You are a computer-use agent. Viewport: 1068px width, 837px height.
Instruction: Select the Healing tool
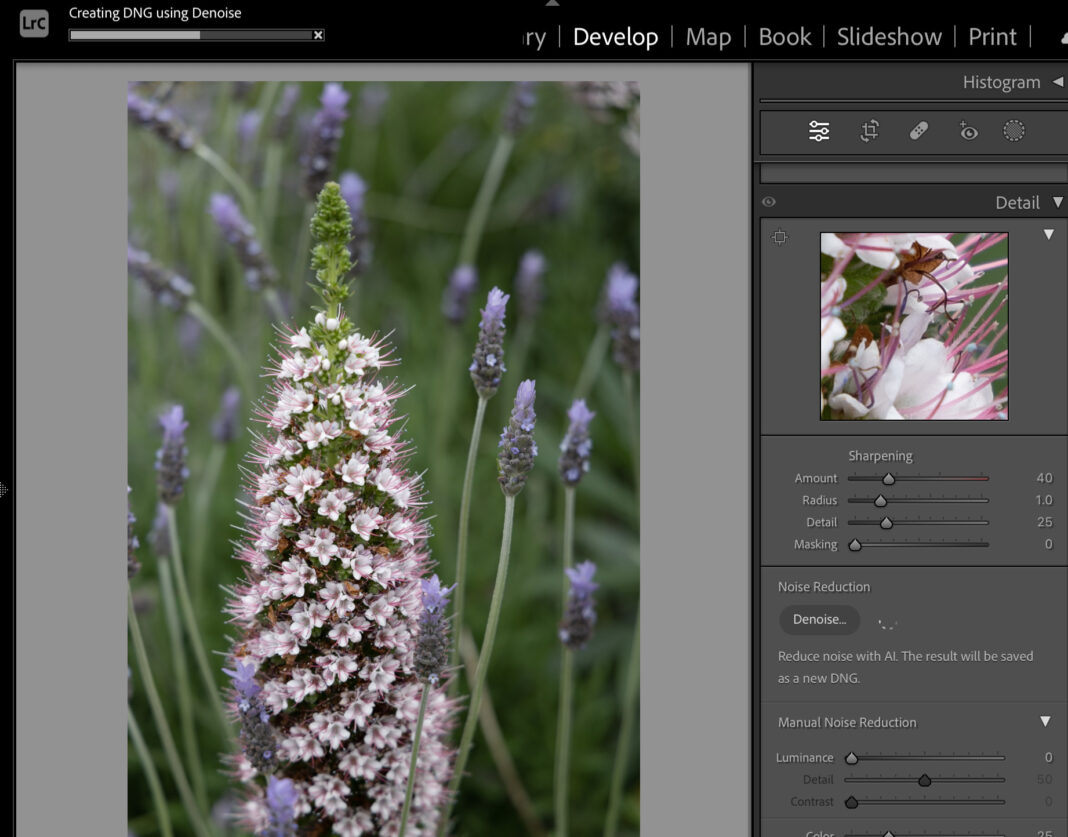(x=917, y=130)
